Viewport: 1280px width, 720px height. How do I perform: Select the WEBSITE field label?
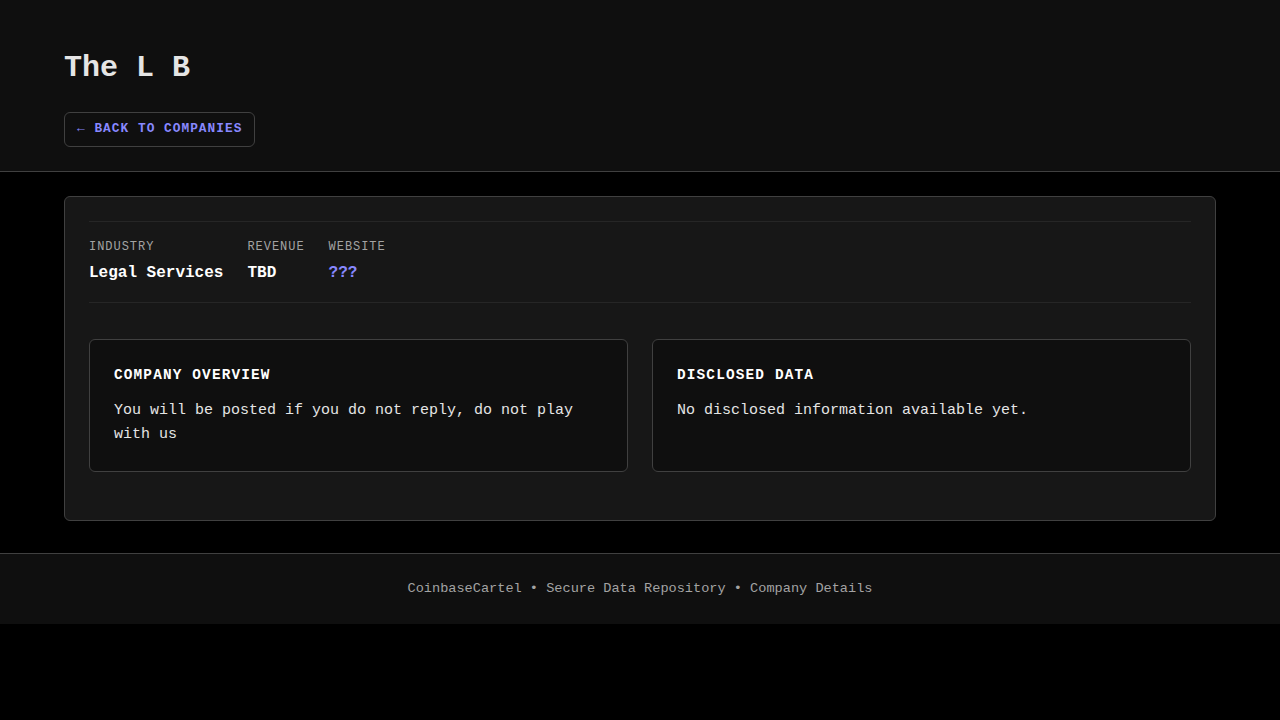coord(356,246)
